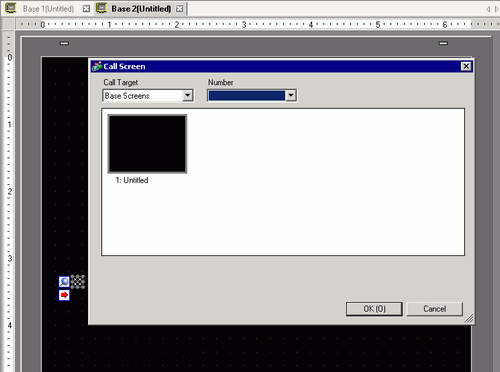The height and width of the screenshot is (372, 500).
Task: Click the Base 1 tab screen icon
Action: click(11, 8)
